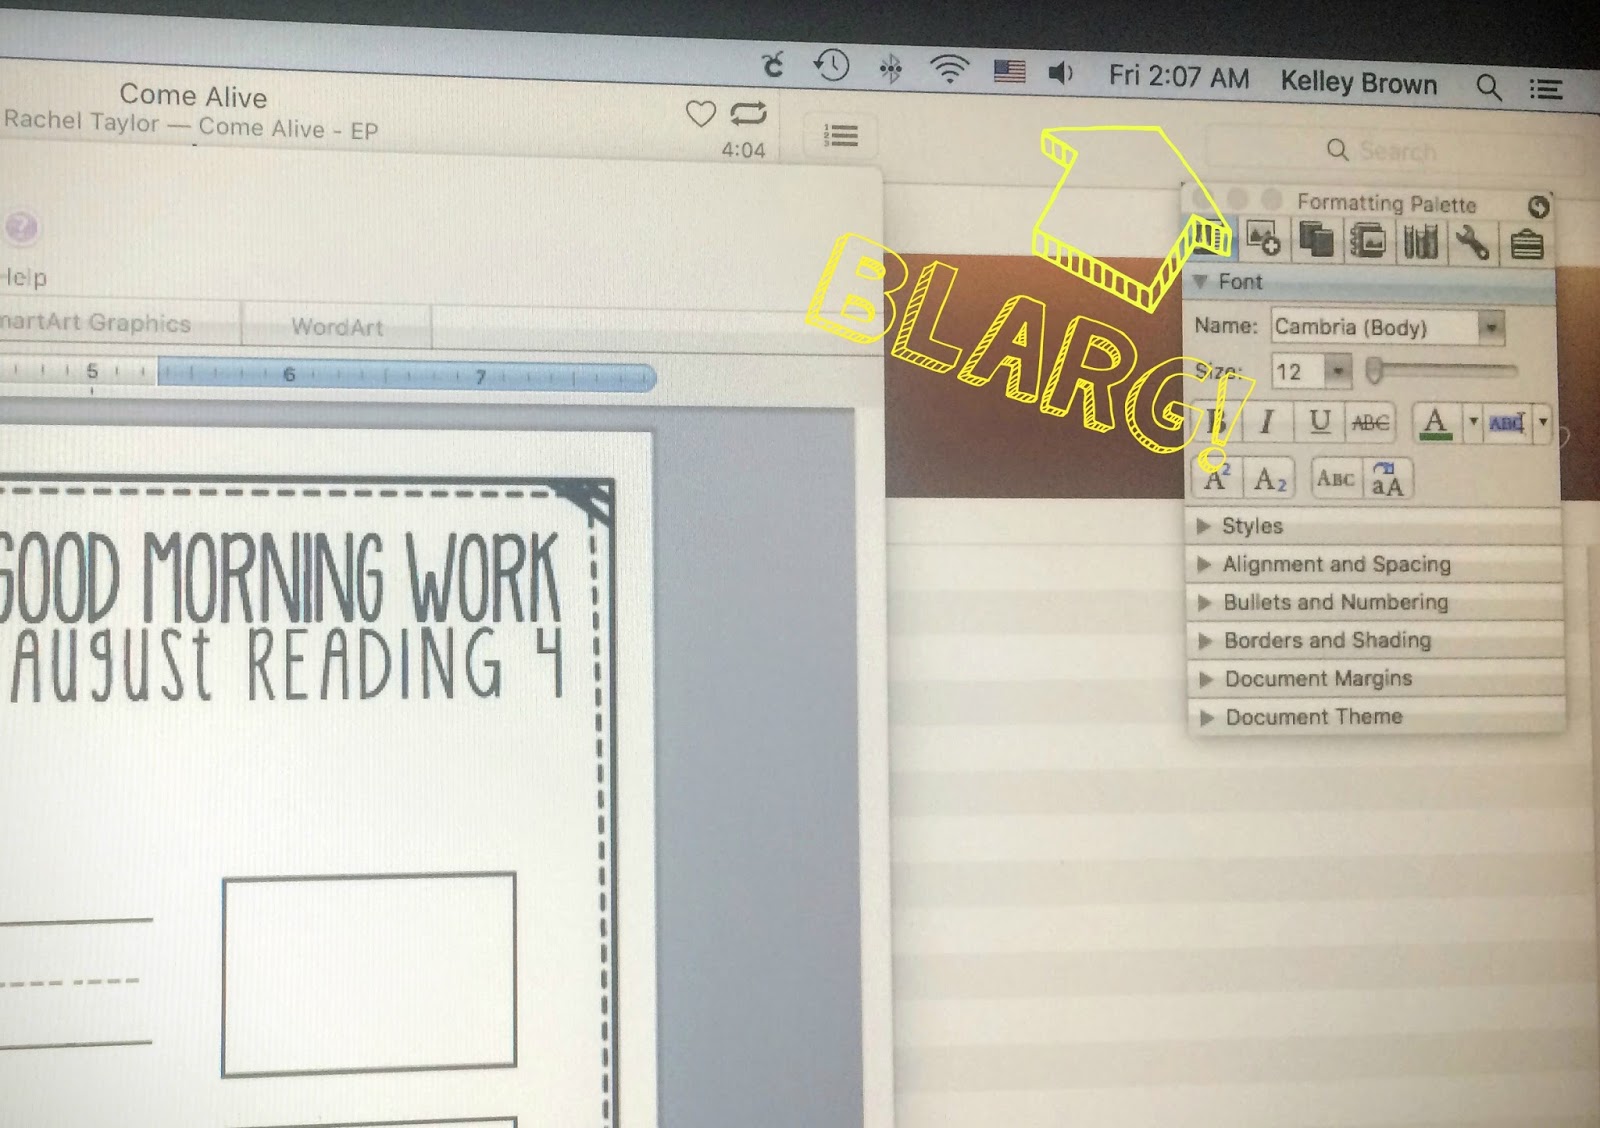The height and width of the screenshot is (1128, 1600).
Task: Click the Cambria (Body) font name field
Action: click(1375, 327)
